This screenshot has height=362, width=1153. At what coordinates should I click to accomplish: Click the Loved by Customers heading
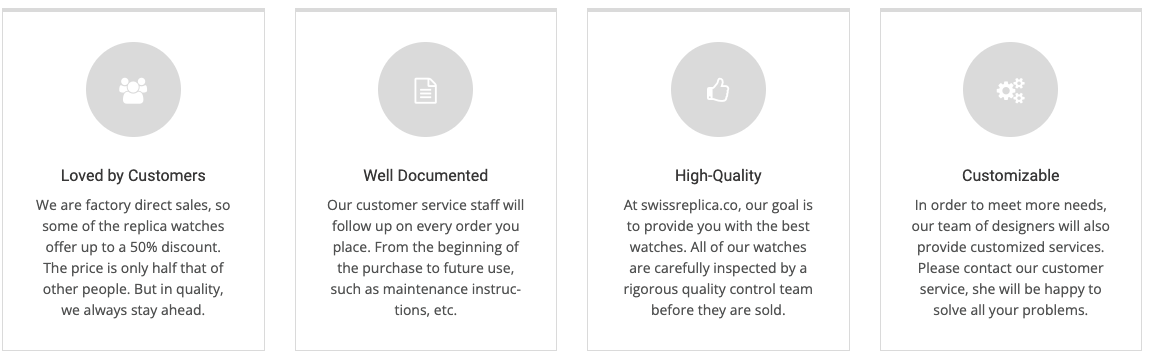tap(133, 175)
